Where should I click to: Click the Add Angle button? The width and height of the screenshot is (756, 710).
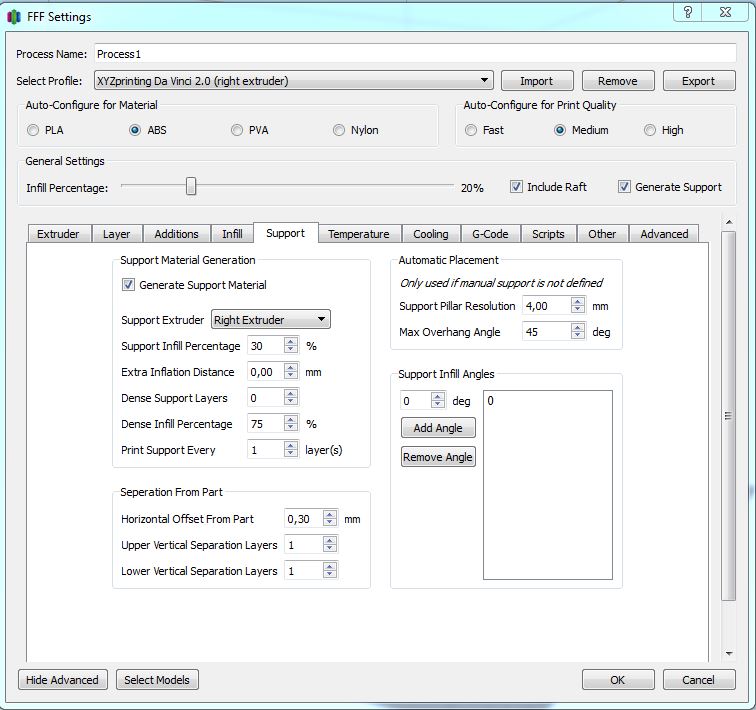click(x=438, y=428)
